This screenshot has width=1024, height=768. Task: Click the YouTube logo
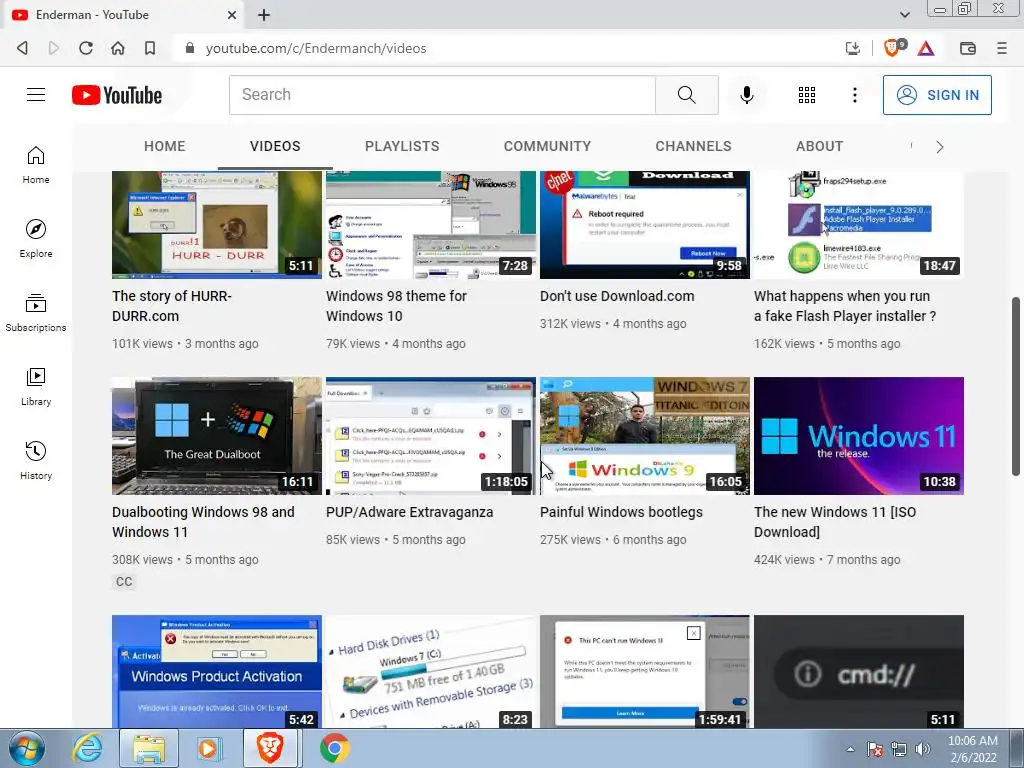[117, 95]
